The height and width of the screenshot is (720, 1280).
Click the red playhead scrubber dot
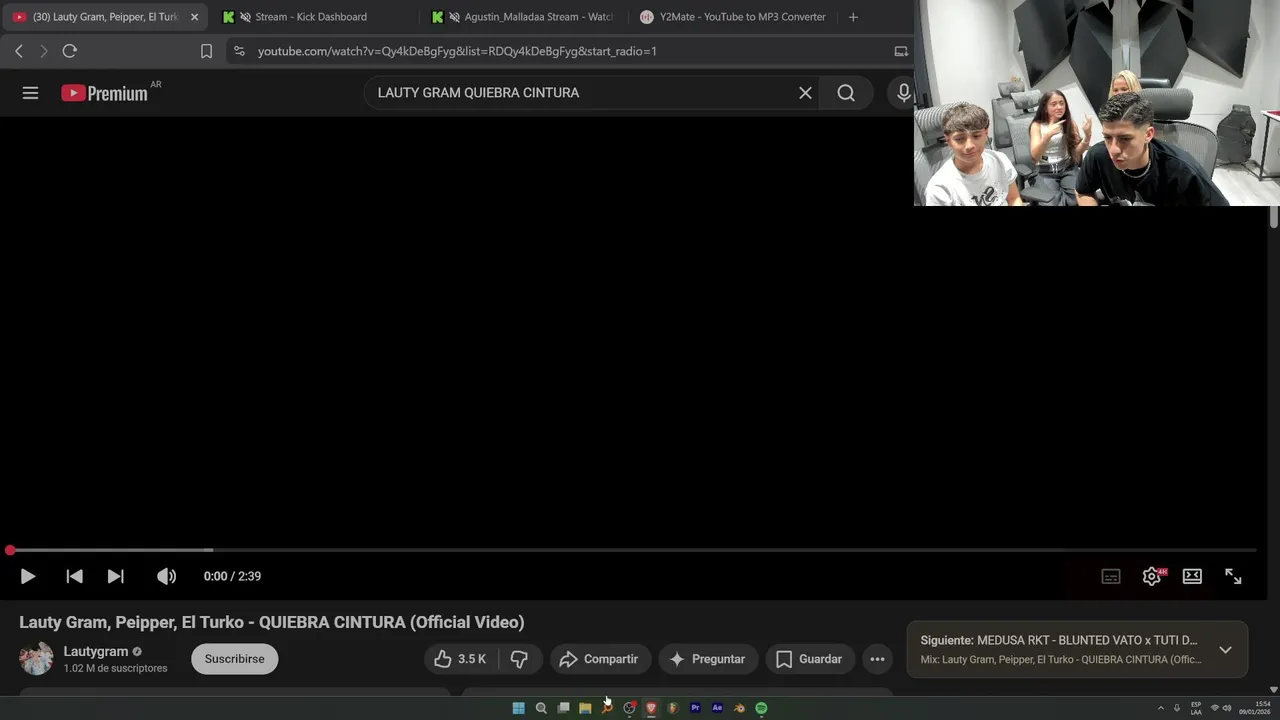pyautogui.click(x=10, y=550)
